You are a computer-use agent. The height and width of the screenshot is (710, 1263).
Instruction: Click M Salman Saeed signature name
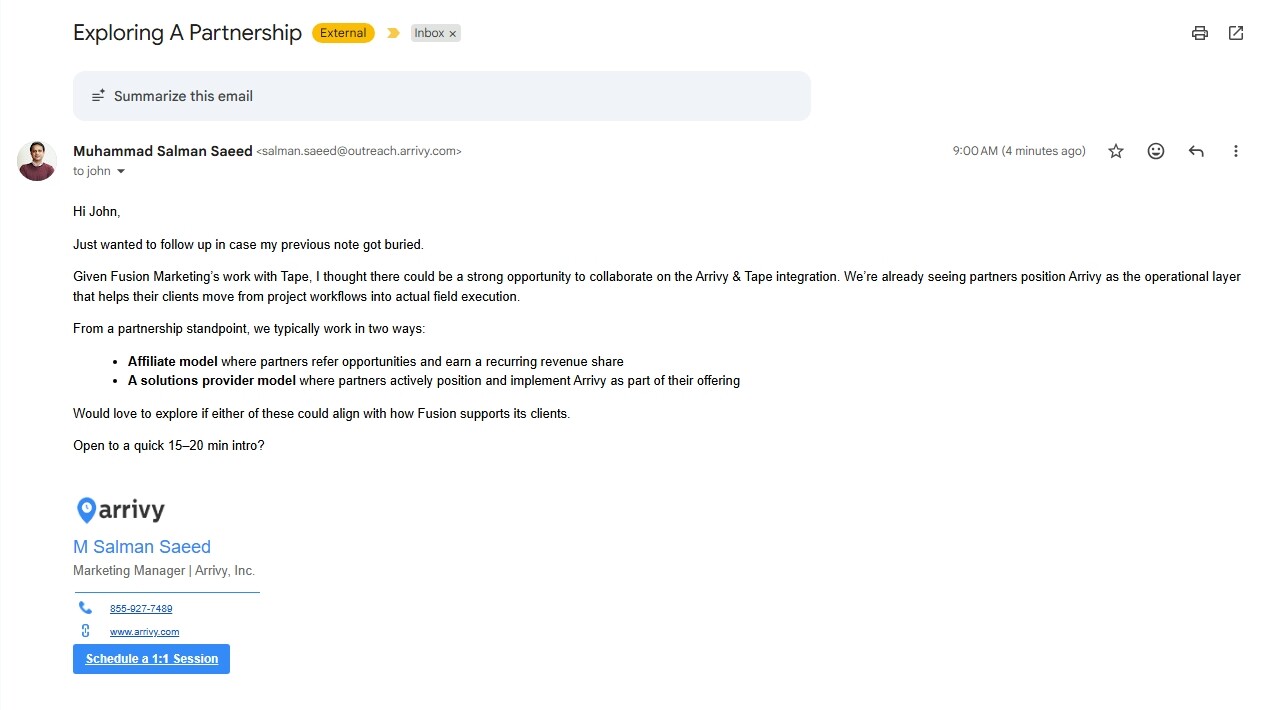[142, 547]
